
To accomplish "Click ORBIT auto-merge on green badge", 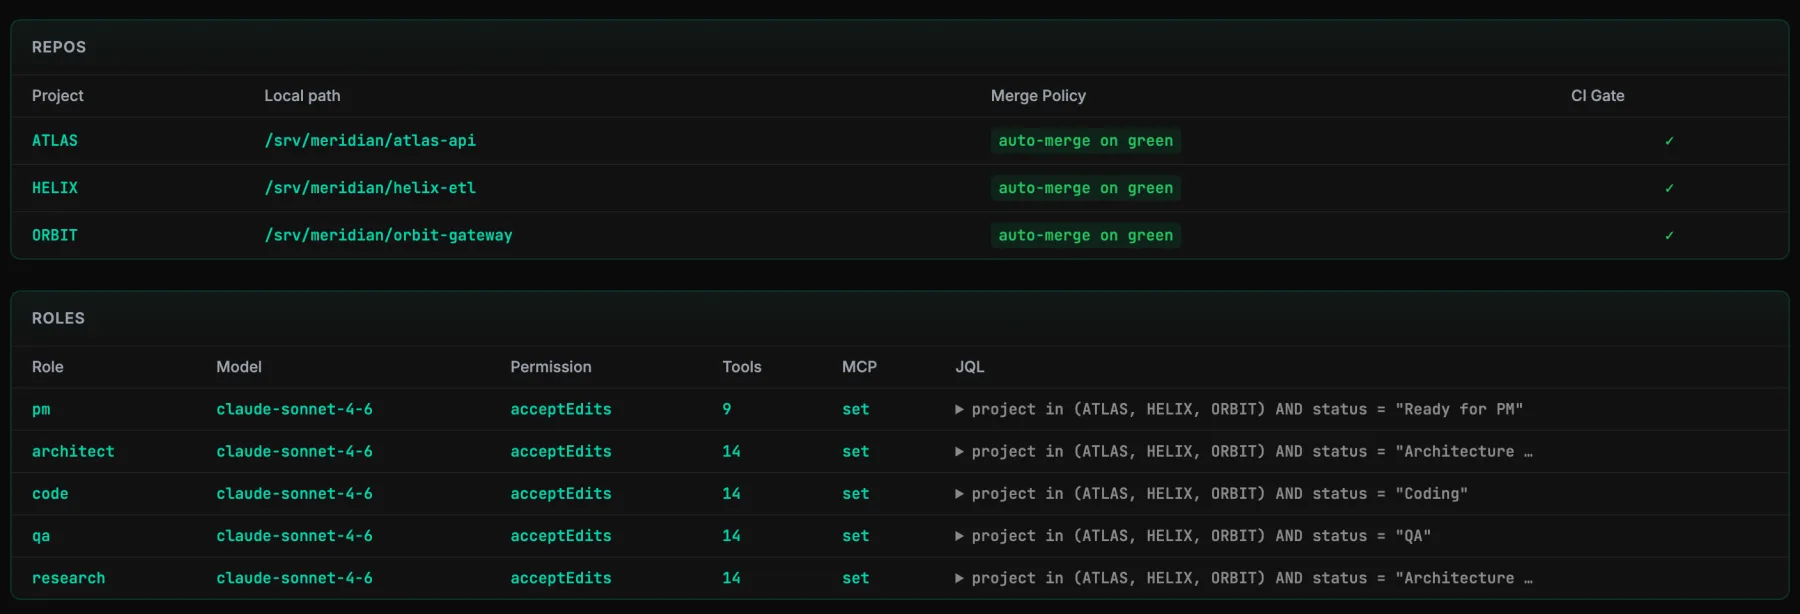I will click(x=1086, y=235).
